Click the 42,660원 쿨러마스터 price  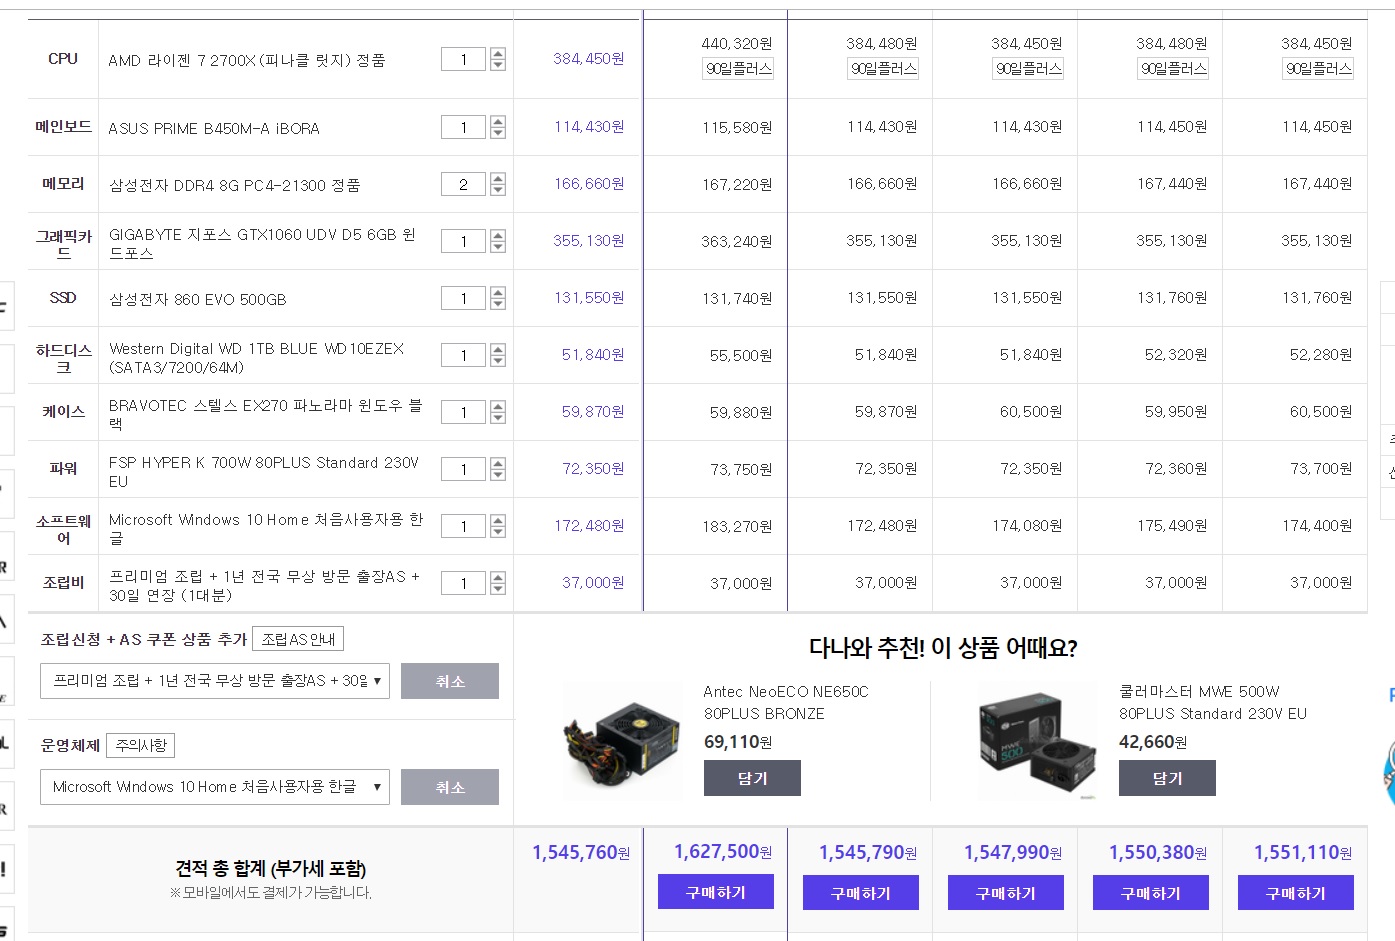pyautogui.click(x=1153, y=742)
